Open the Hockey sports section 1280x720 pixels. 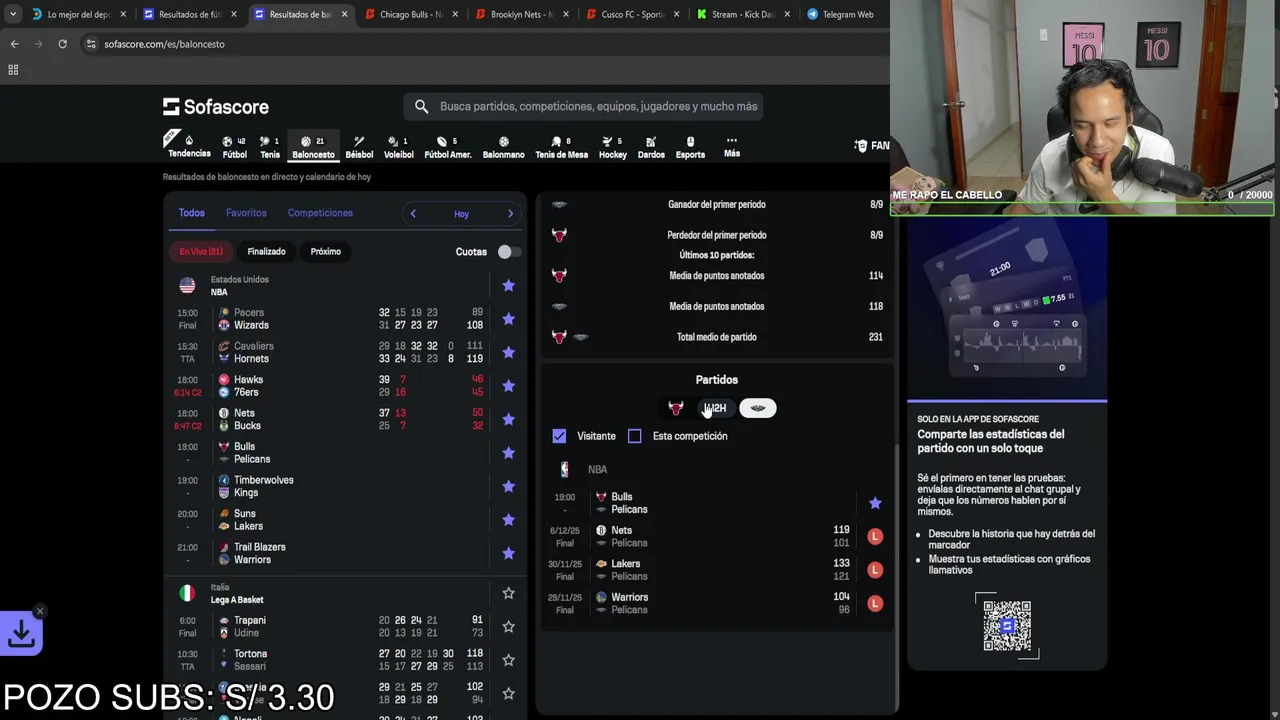coord(612,147)
